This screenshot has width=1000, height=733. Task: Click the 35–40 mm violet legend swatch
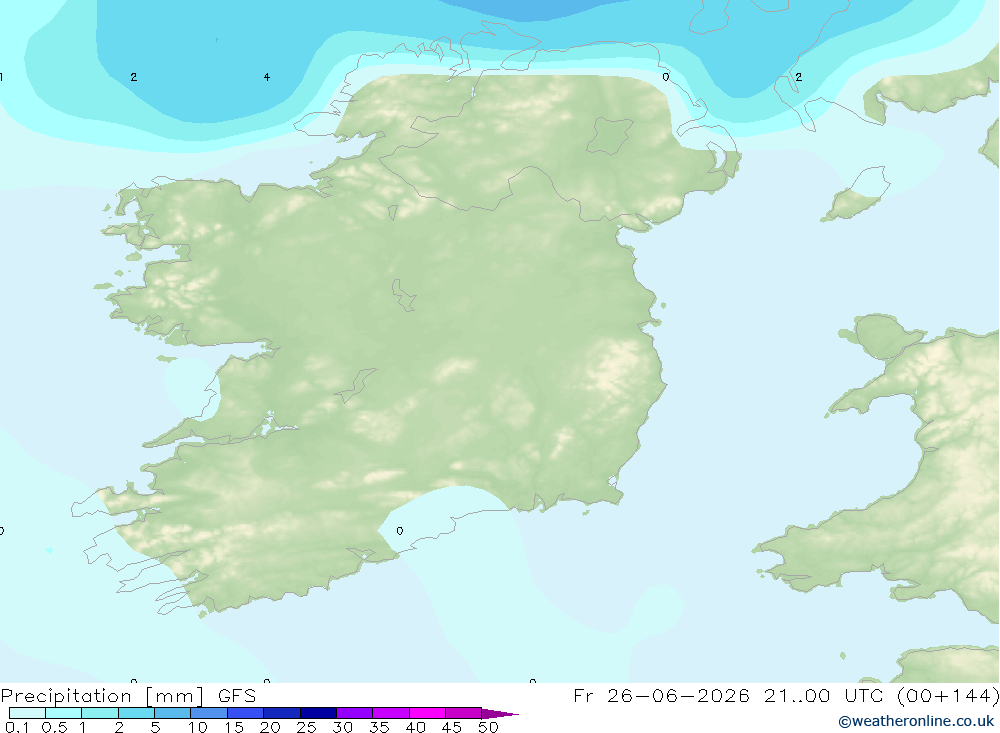coord(391,713)
